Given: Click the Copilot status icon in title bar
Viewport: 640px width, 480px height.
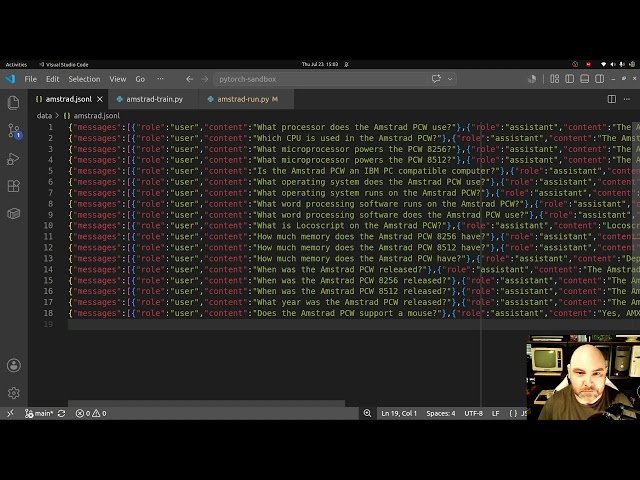Looking at the screenshot, I should pos(532,79).
